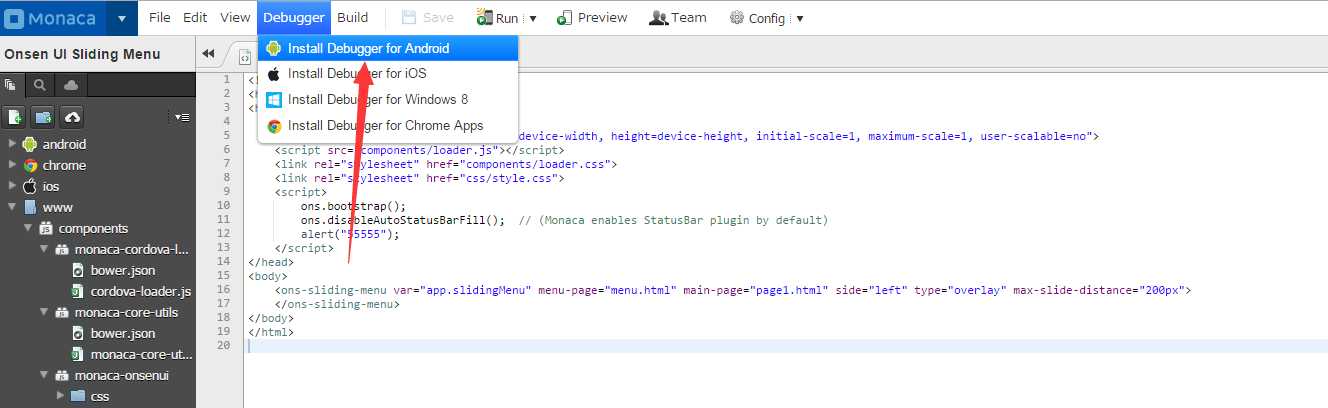
Task: Open the Team panel
Action: click(x=677, y=18)
